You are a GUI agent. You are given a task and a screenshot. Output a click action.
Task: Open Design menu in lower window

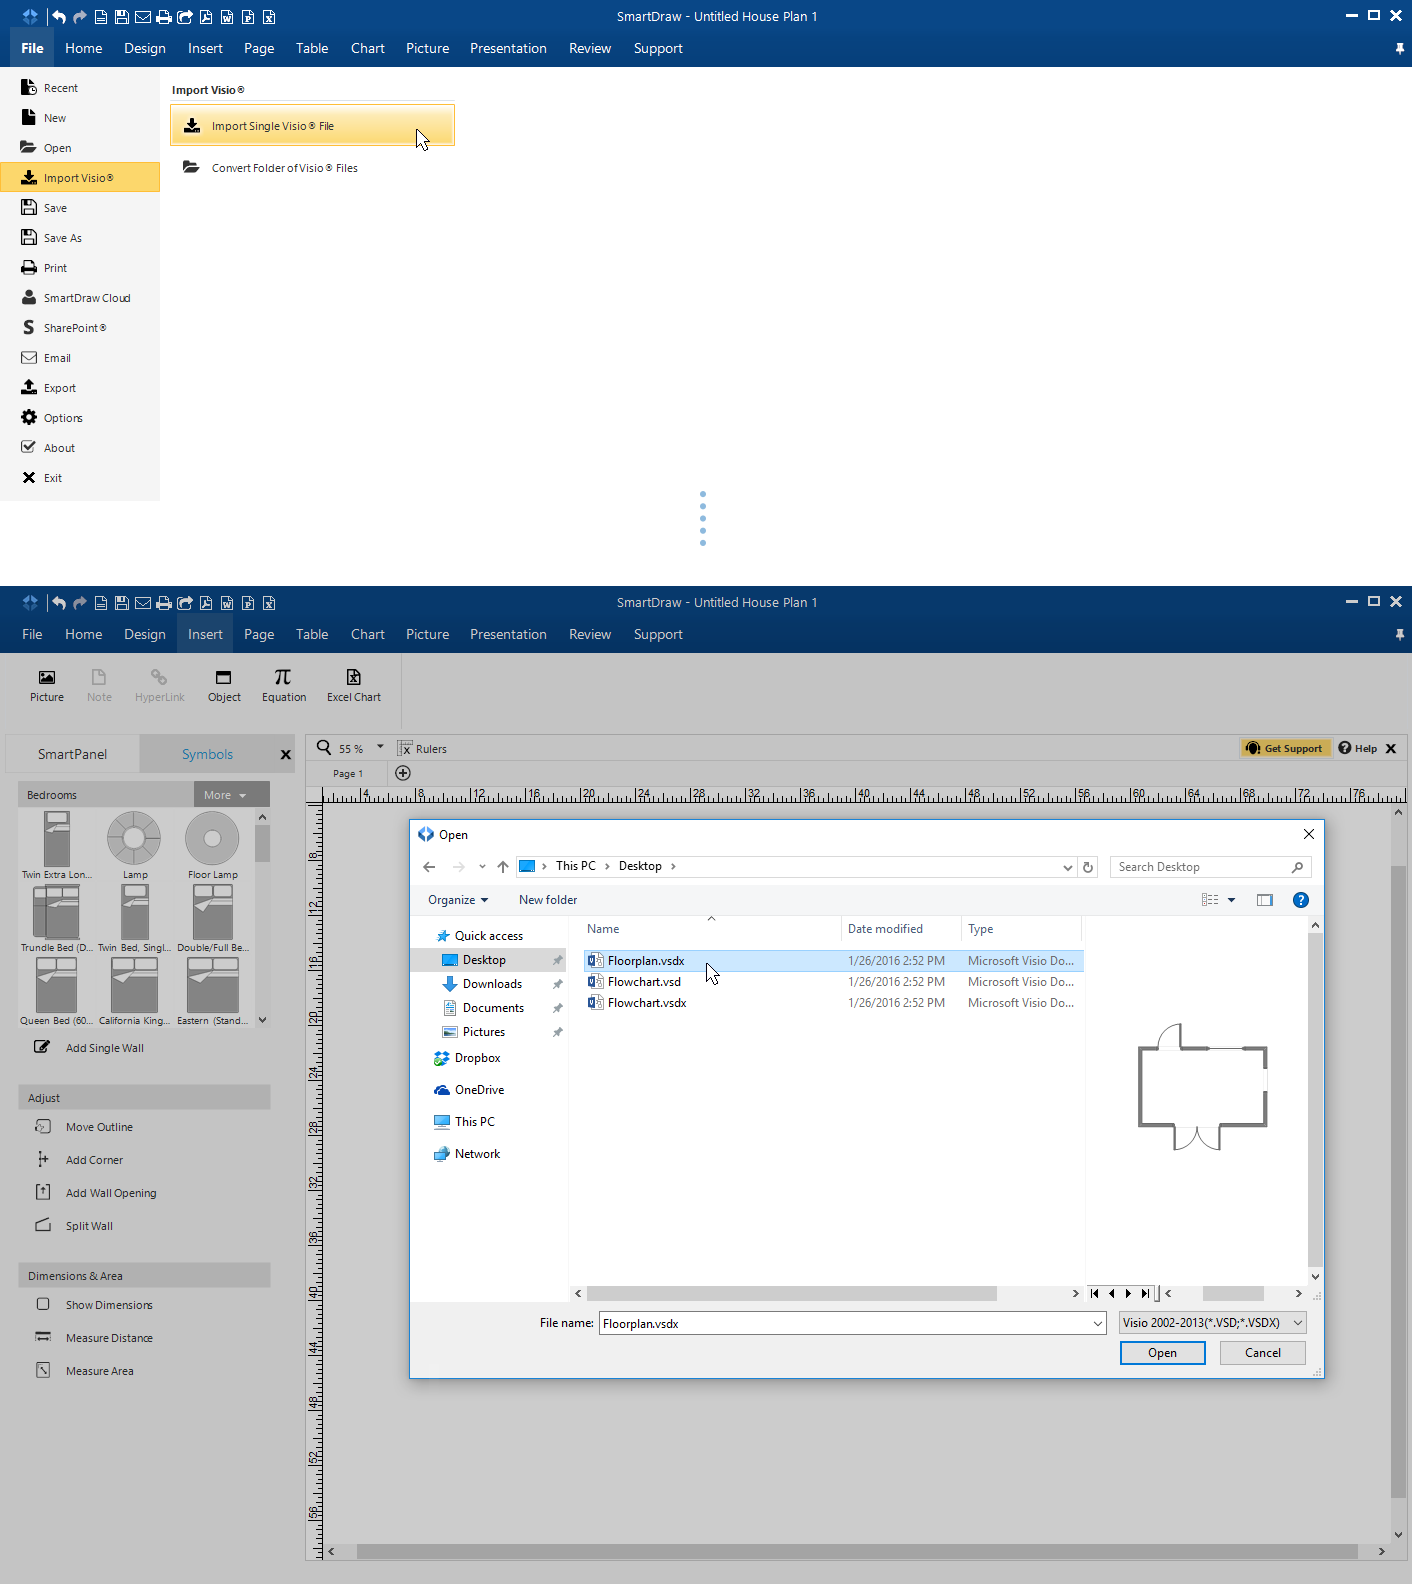(145, 634)
